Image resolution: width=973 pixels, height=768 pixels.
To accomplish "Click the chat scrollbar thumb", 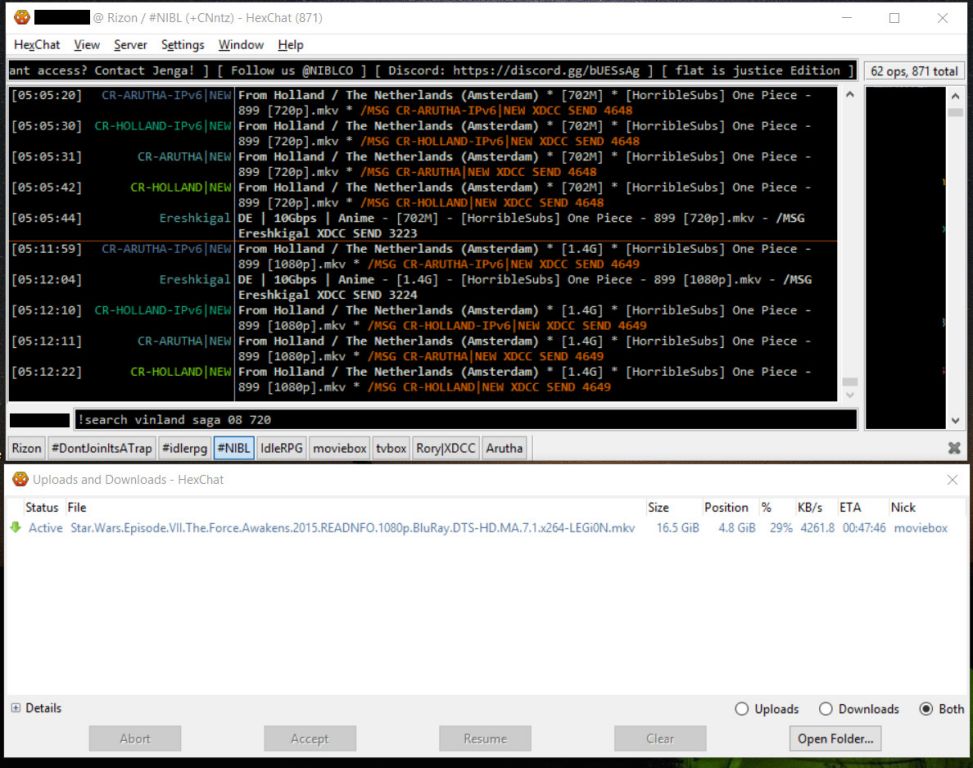I will pos(850,382).
